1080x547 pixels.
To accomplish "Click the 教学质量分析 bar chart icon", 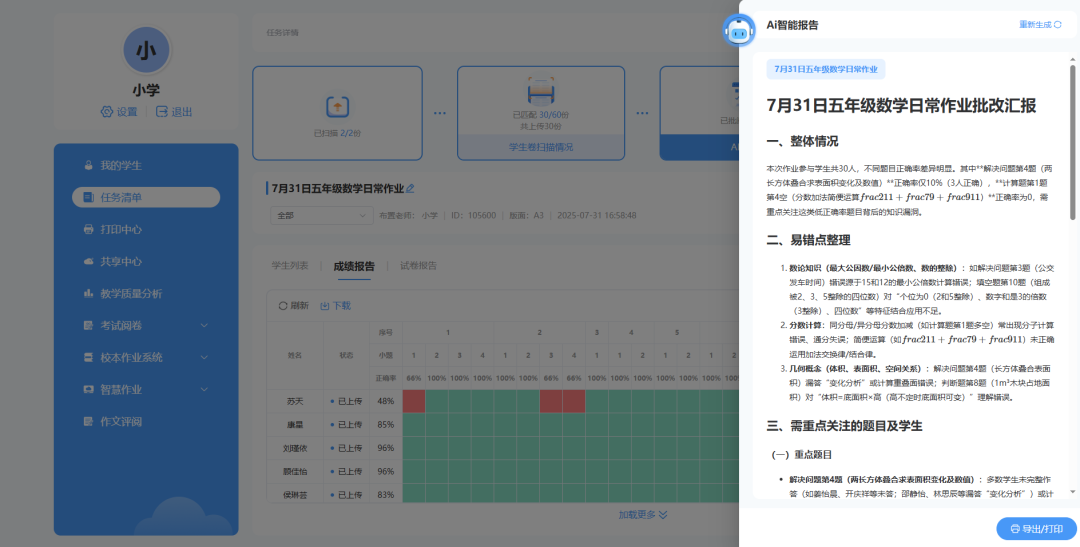I will click(88, 293).
